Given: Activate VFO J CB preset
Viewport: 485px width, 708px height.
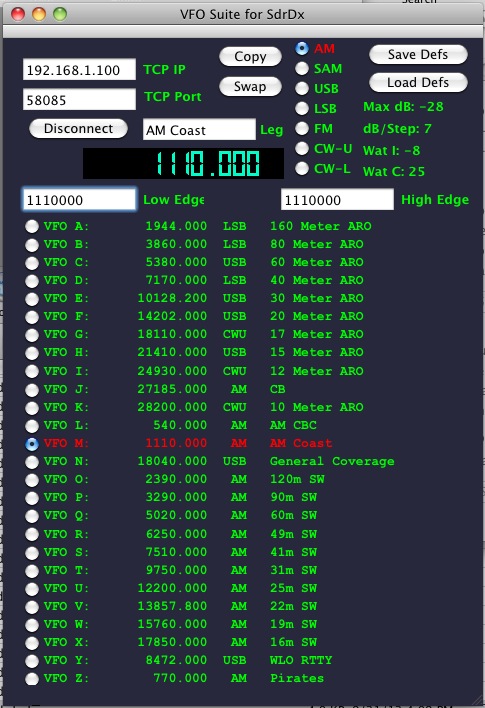Looking at the screenshot, I should coord(32,389).
